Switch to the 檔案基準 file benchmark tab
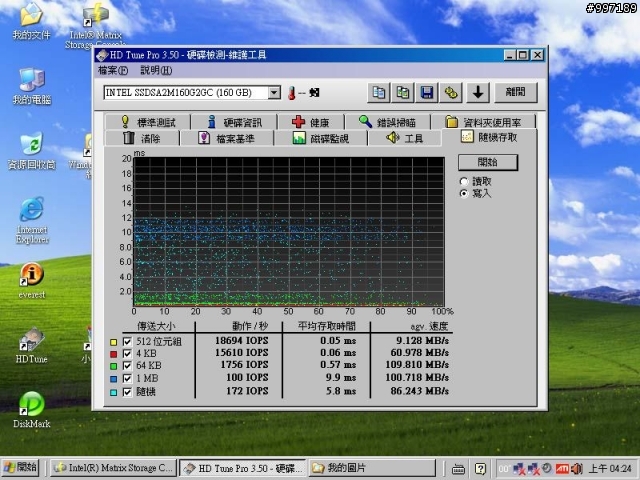The height and width of the screenshot is (480, 640). [227, 138]
